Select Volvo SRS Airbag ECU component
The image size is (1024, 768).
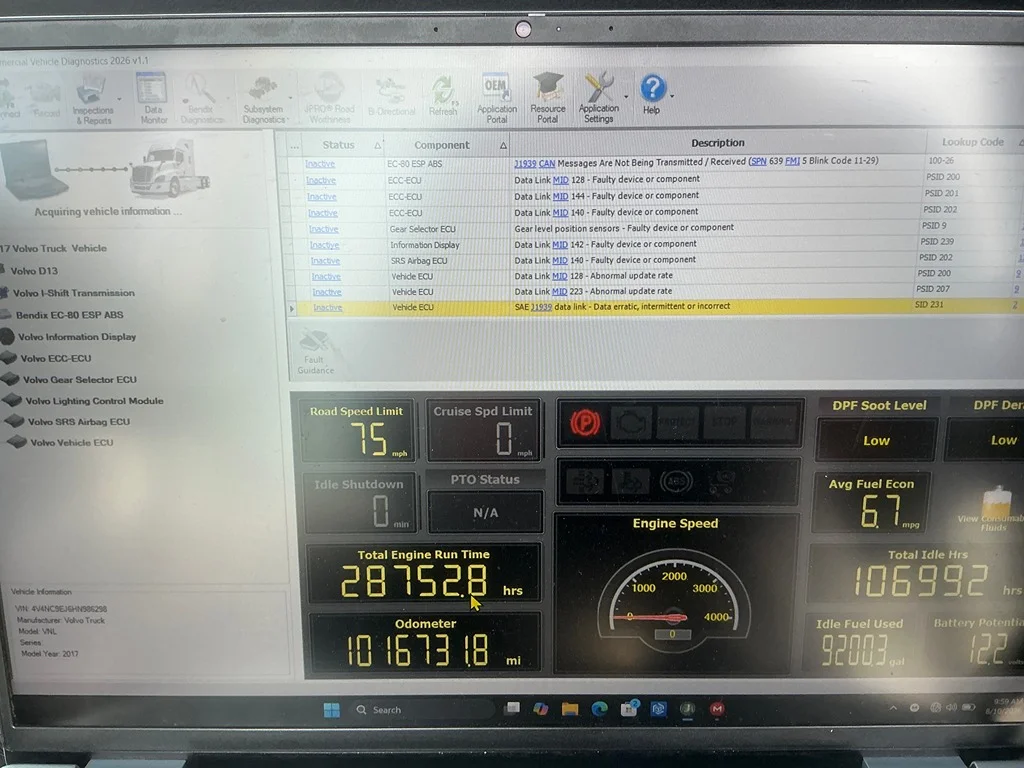coord(78,422)
